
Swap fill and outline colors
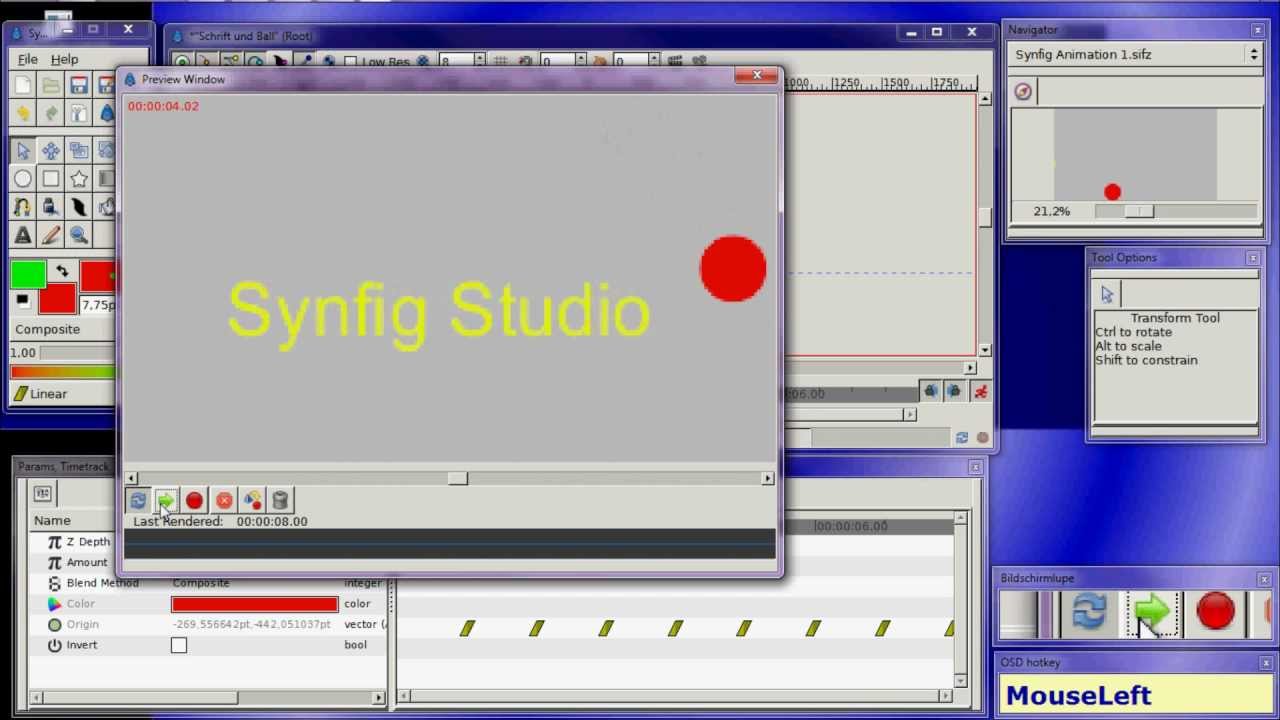pos(62,271)
